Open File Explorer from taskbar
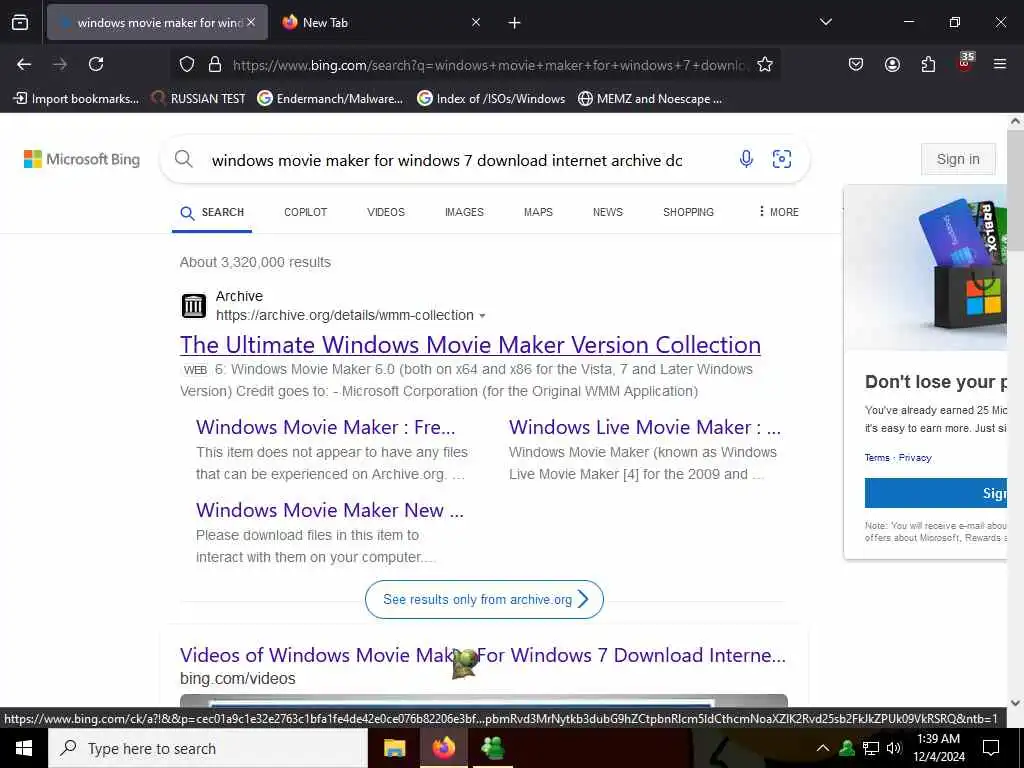The image size is (1024, 768). (x=394, y=748)
